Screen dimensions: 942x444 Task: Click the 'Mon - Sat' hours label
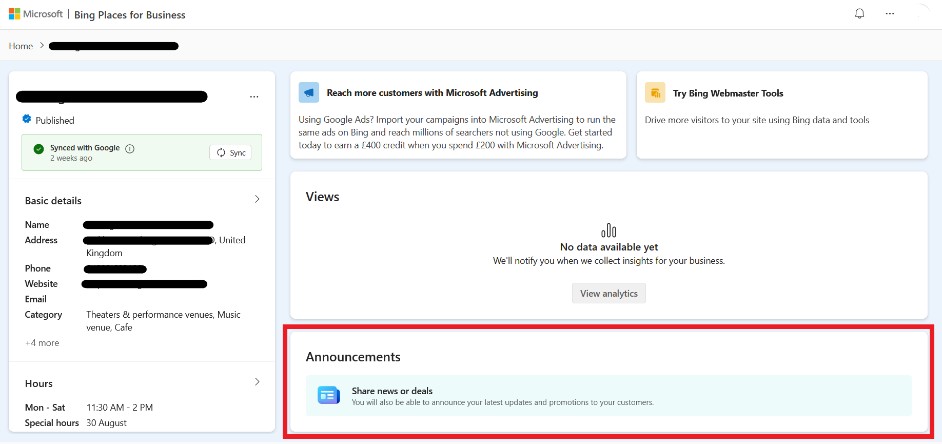coord(43,407)
